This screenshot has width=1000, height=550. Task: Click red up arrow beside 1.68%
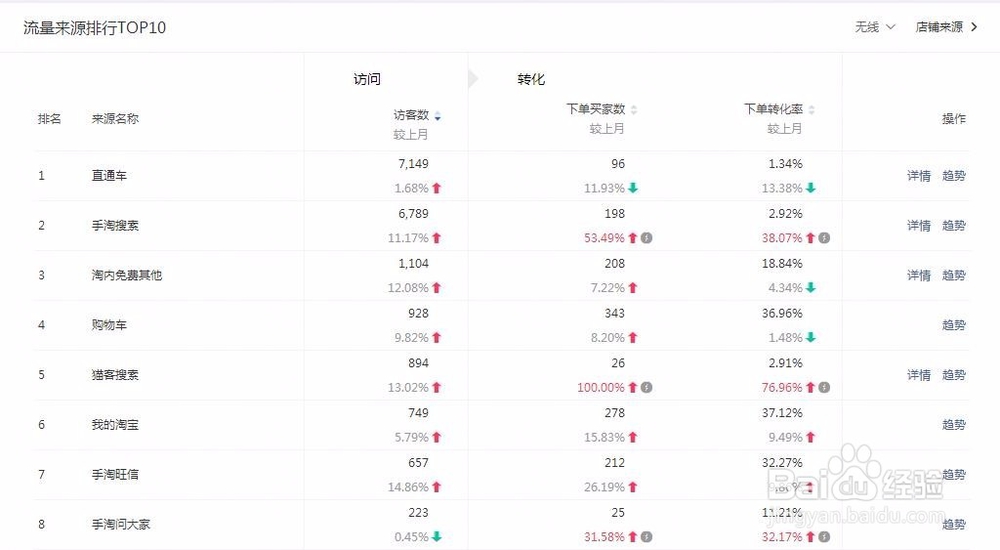click(x=437, y=188)
